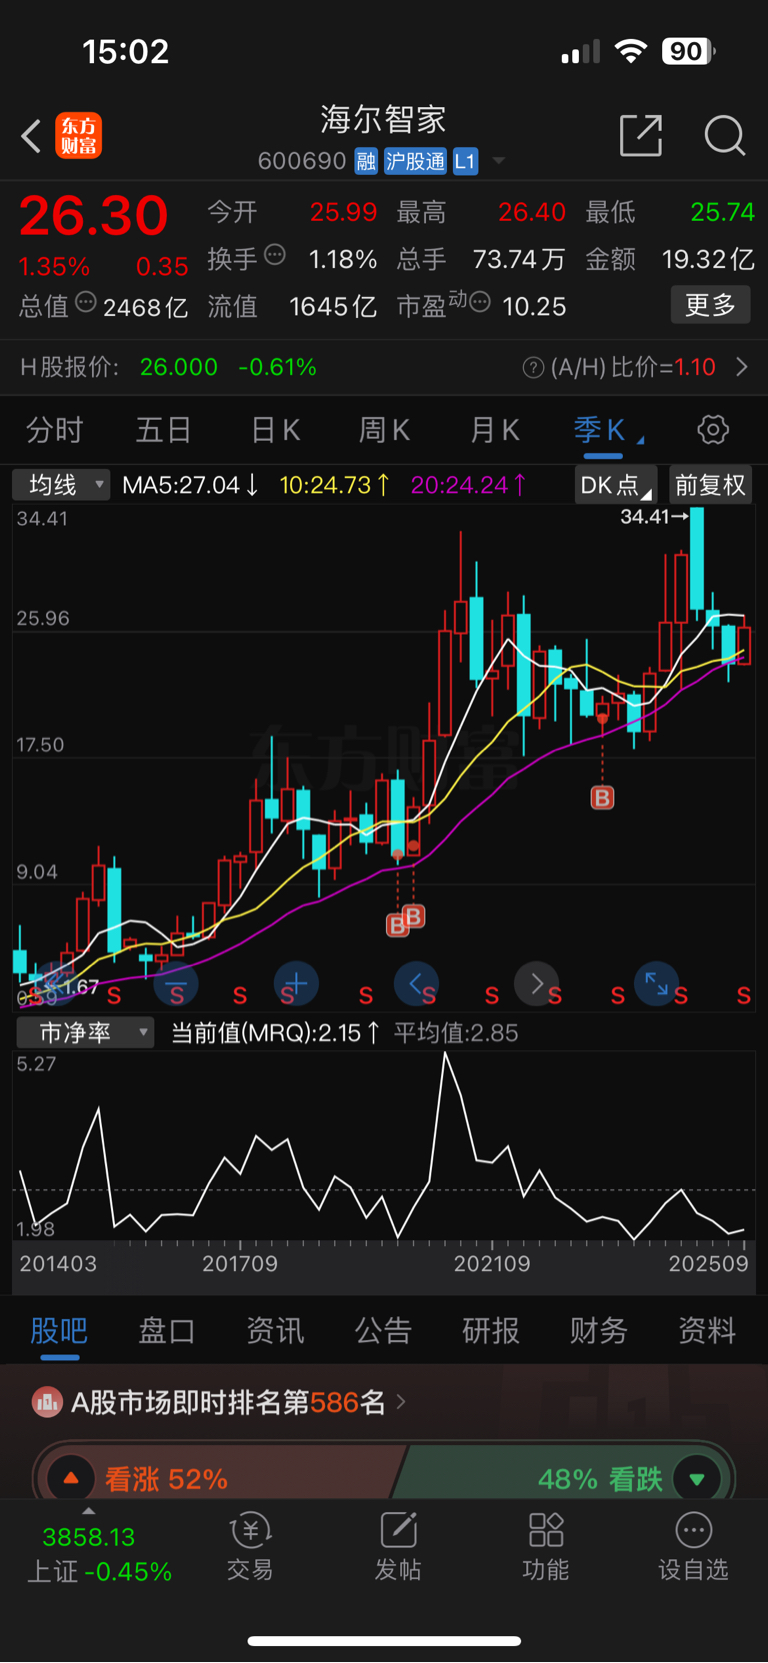Tap the back arrow icon
The width and height of the screenshot is (768, 1663).
click(31, 136)
